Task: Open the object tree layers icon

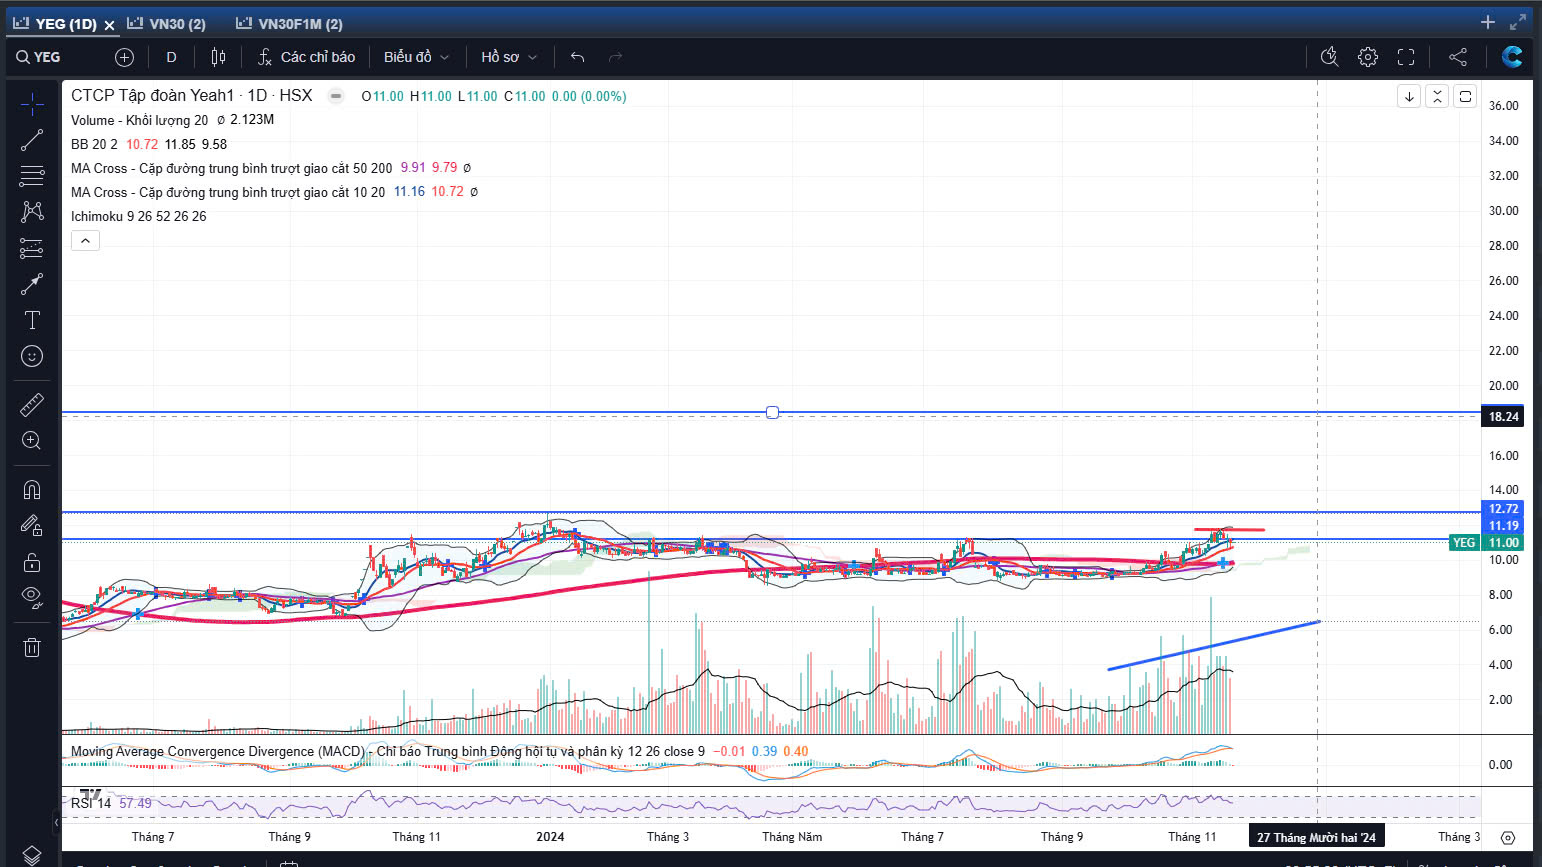Action: (x=32, y=855)
